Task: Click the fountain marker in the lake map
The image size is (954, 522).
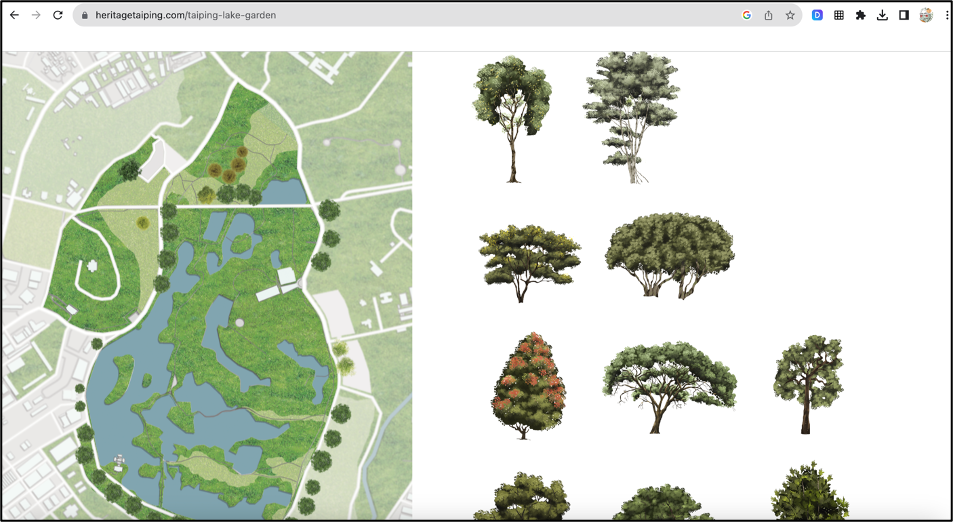Action: (120, 461)
